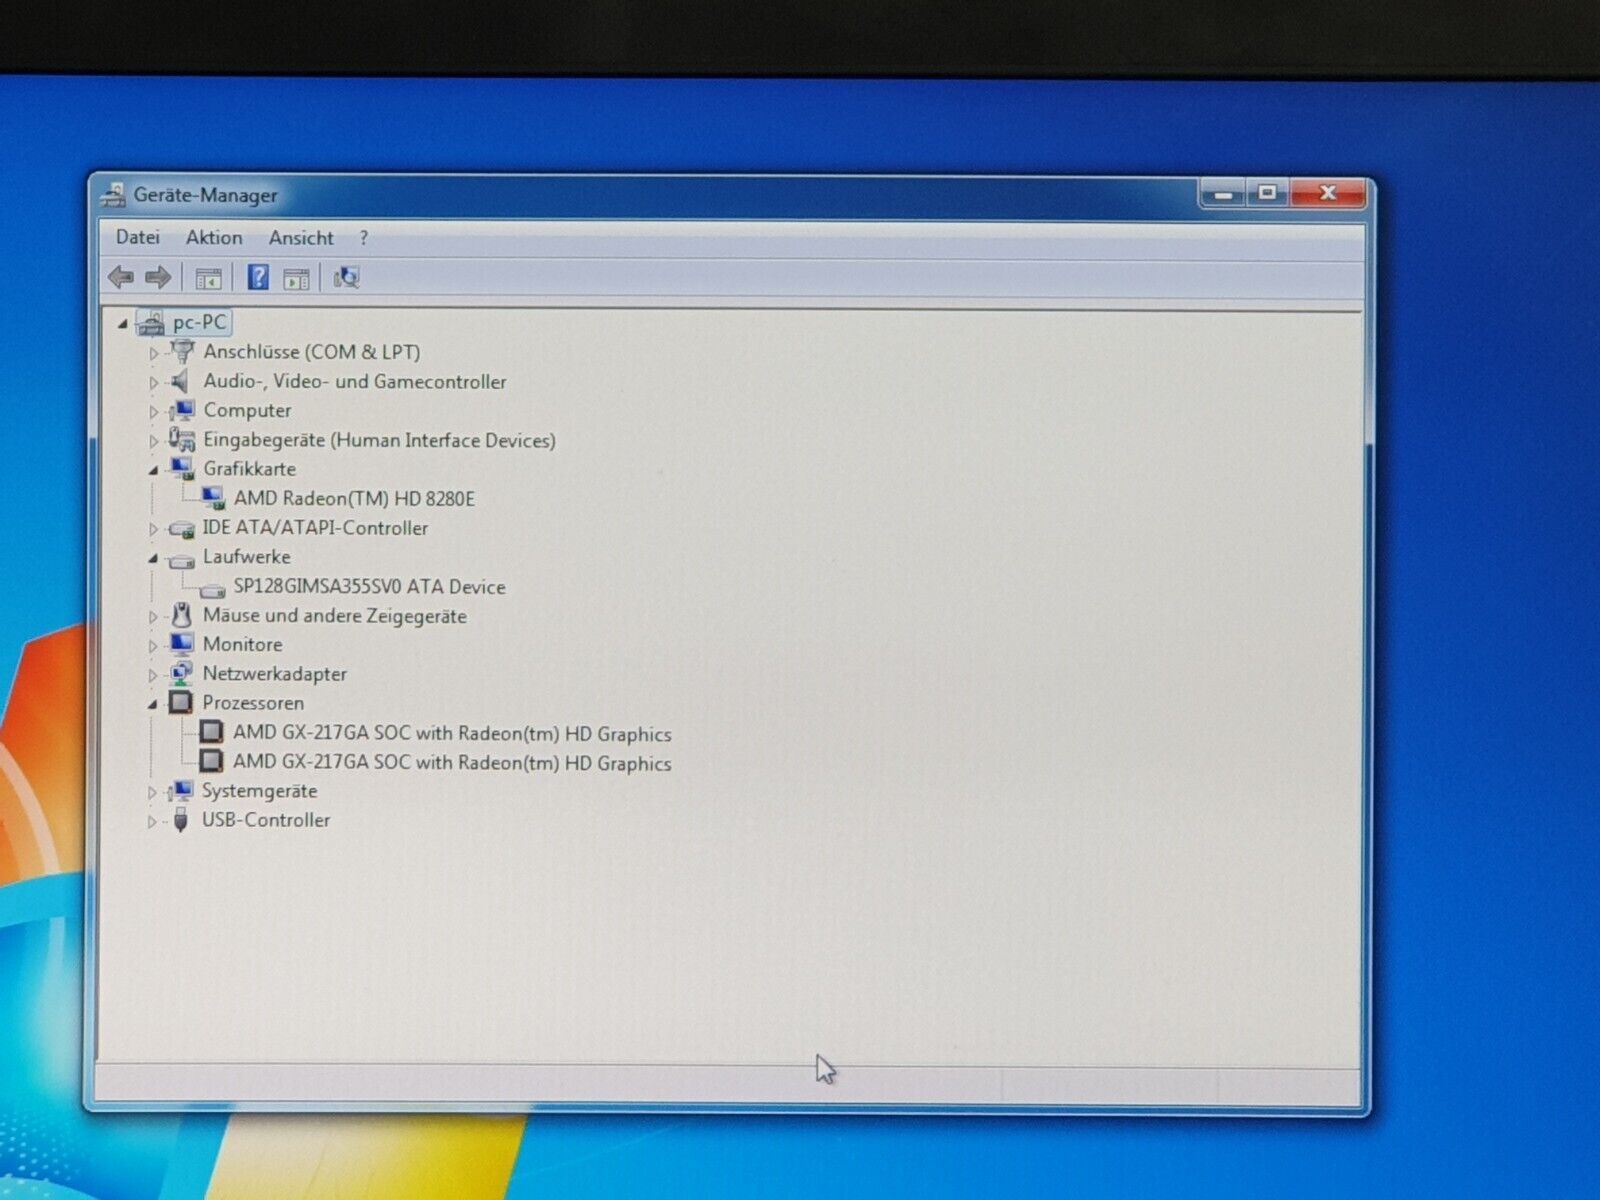Select AMD Radeon(TM) HD 8280E device
This screenshot has width=1600, height=1200.
coord(354,498)
